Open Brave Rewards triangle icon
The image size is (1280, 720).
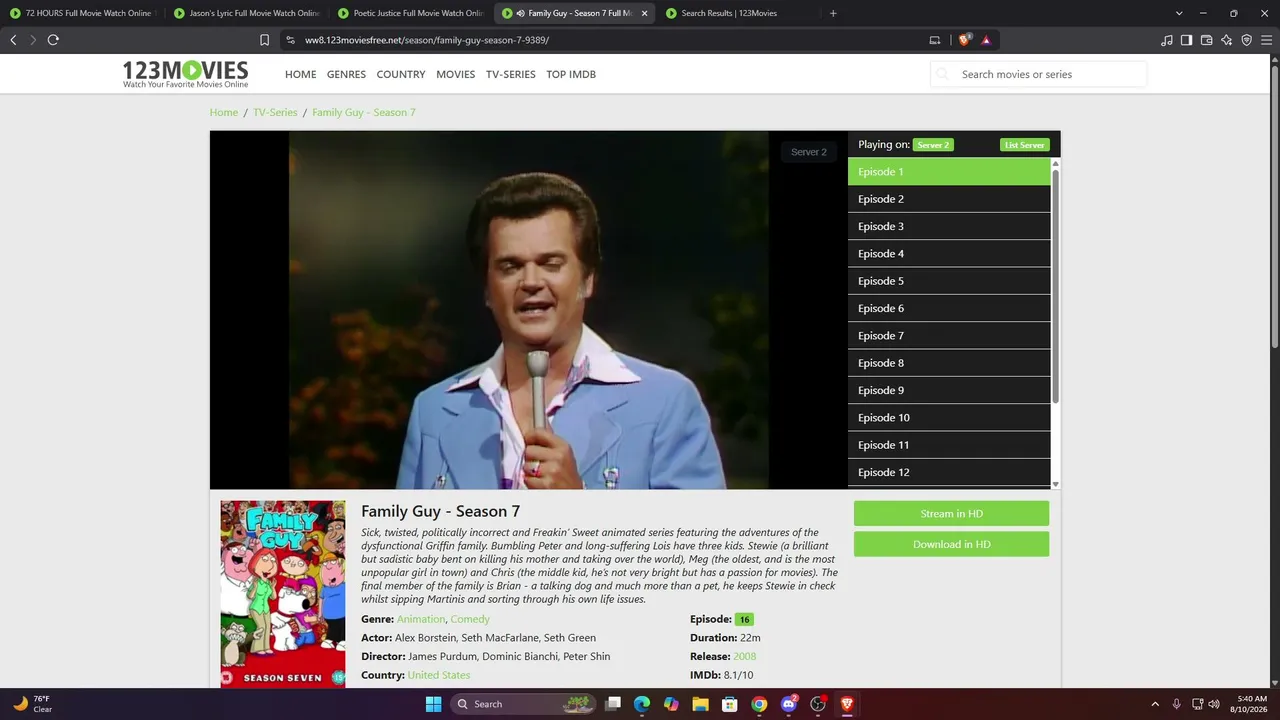coord(986,40)
